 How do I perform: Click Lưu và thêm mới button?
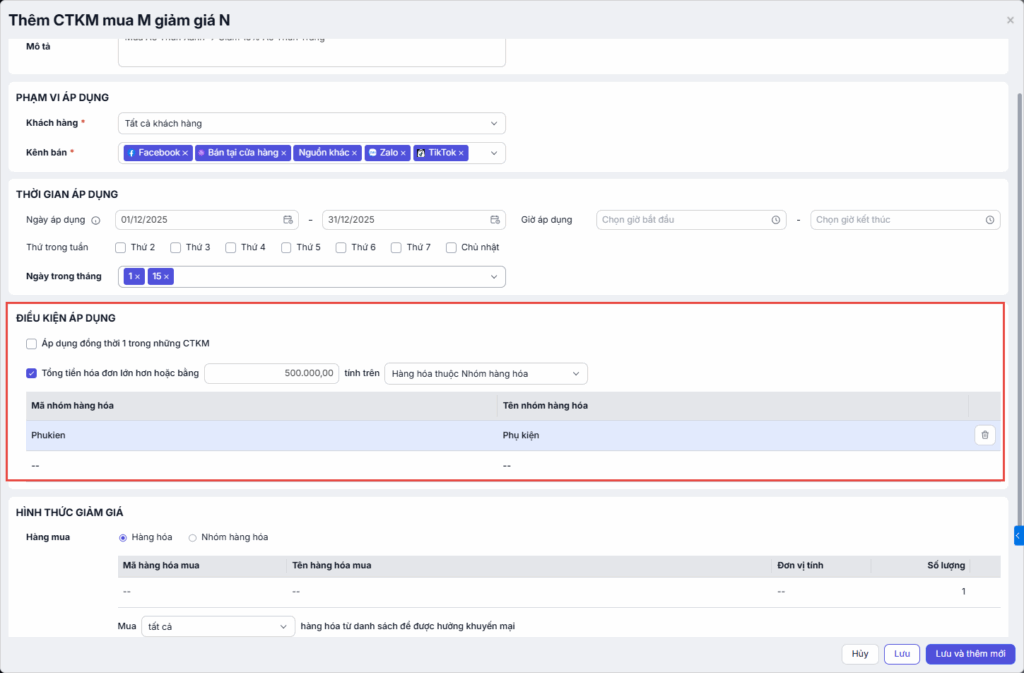tap(970, 654)
